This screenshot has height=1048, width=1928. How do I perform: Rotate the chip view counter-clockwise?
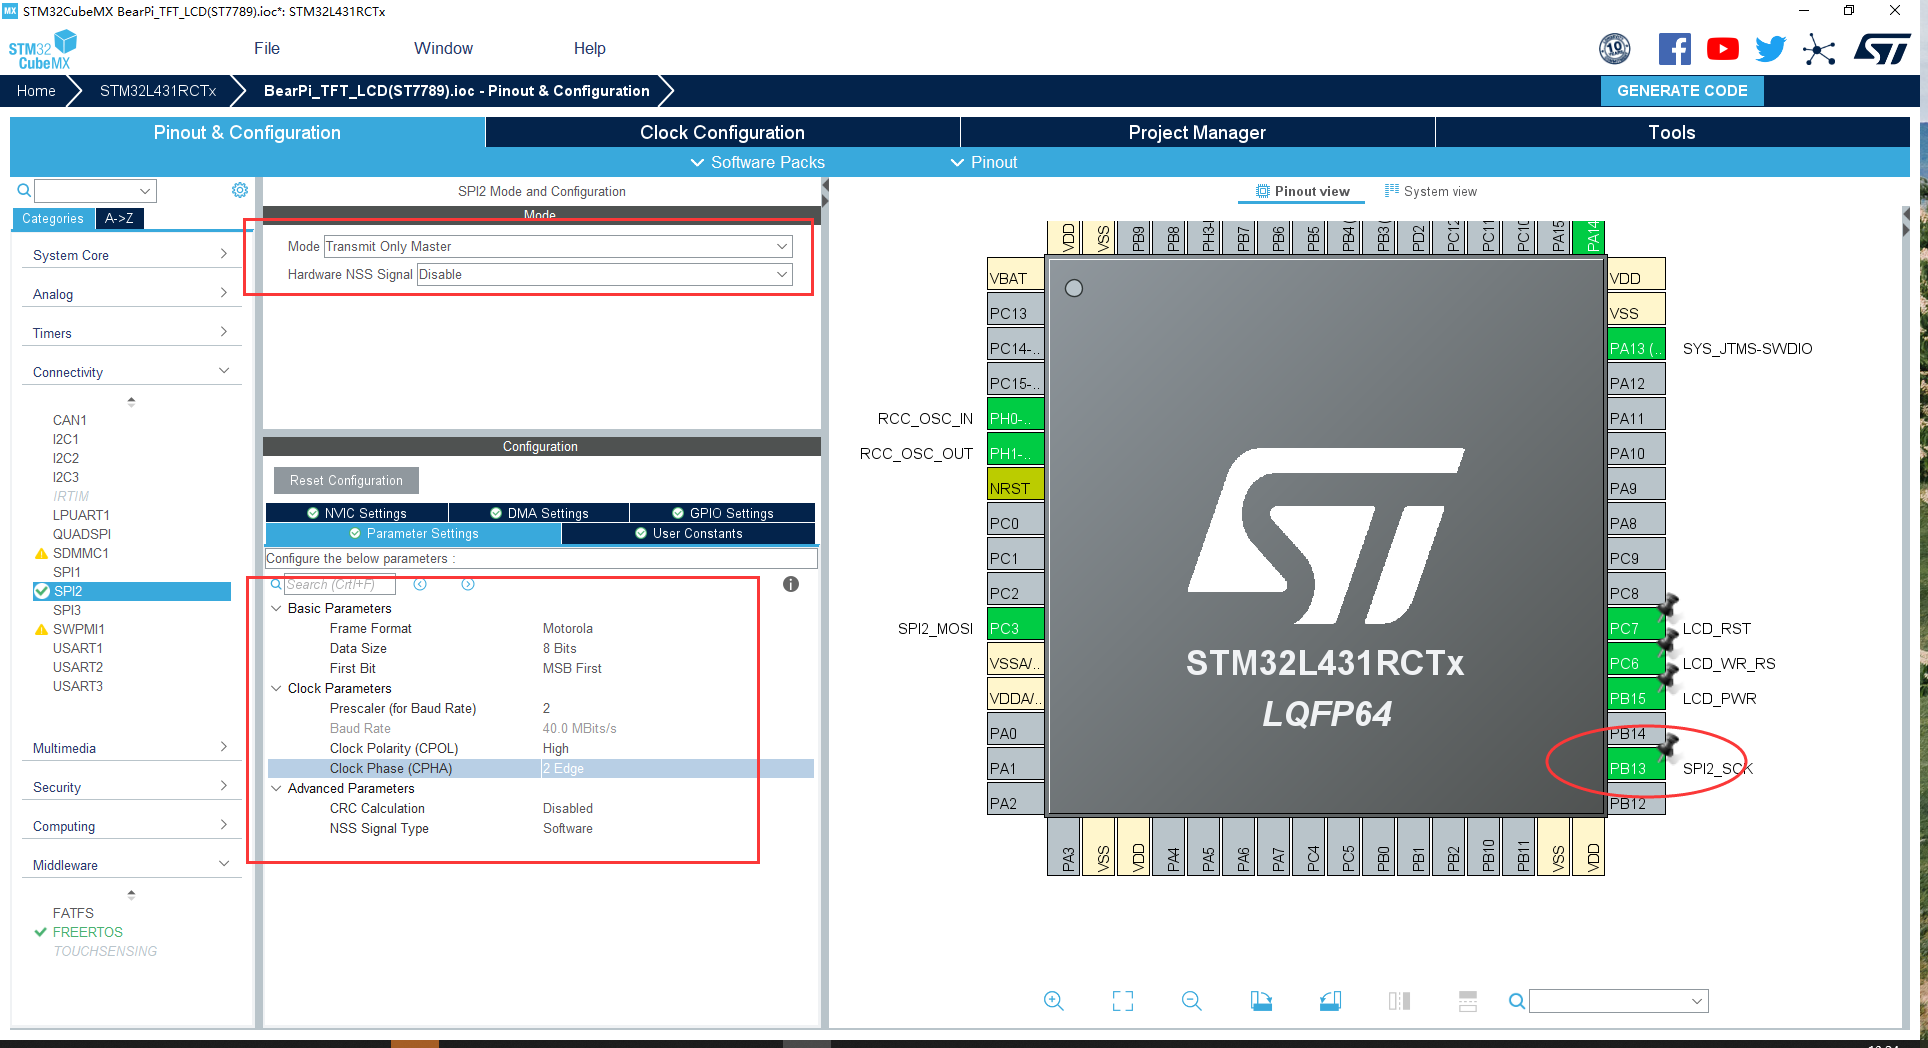click(x=1330, y=1001)
